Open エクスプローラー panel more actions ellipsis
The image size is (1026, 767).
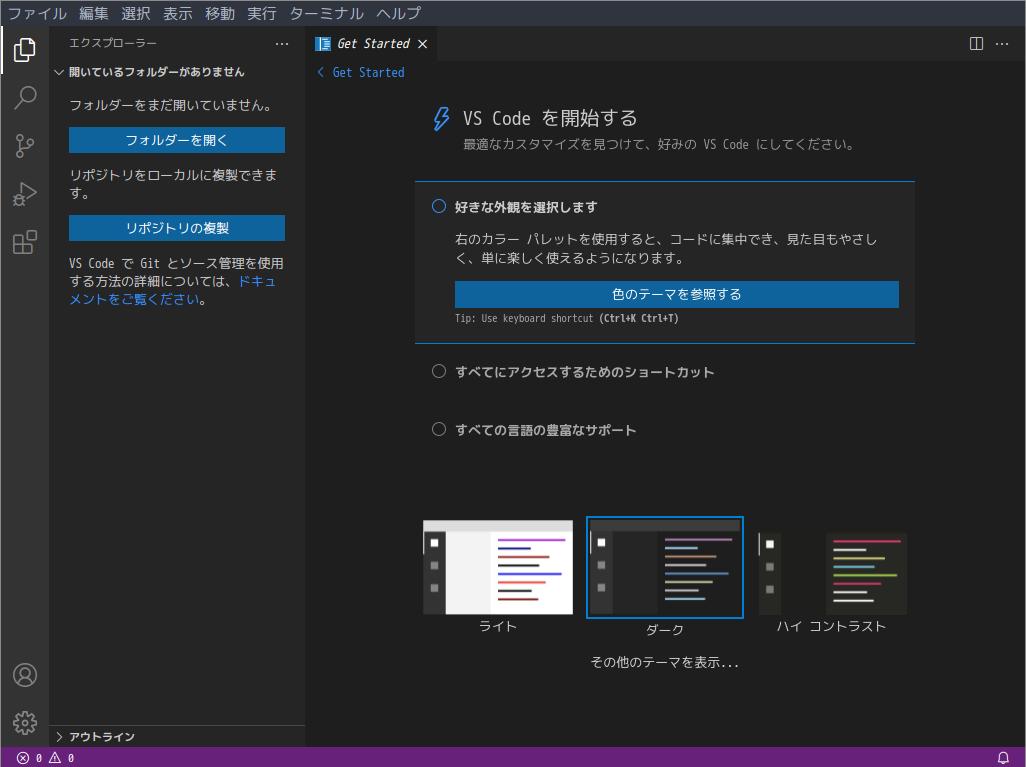point(282,44)
